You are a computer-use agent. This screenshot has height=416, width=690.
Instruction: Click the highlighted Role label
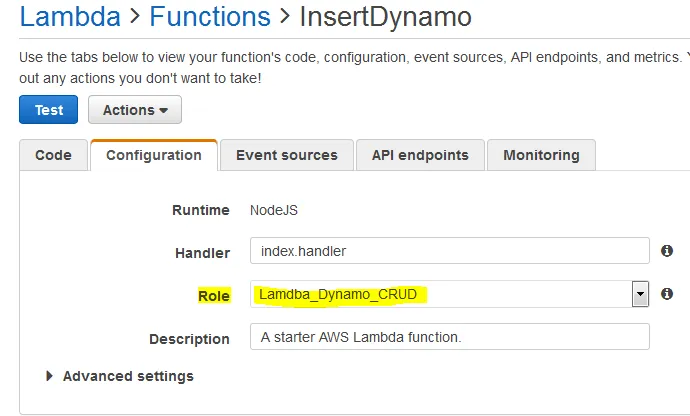[214, 295]
